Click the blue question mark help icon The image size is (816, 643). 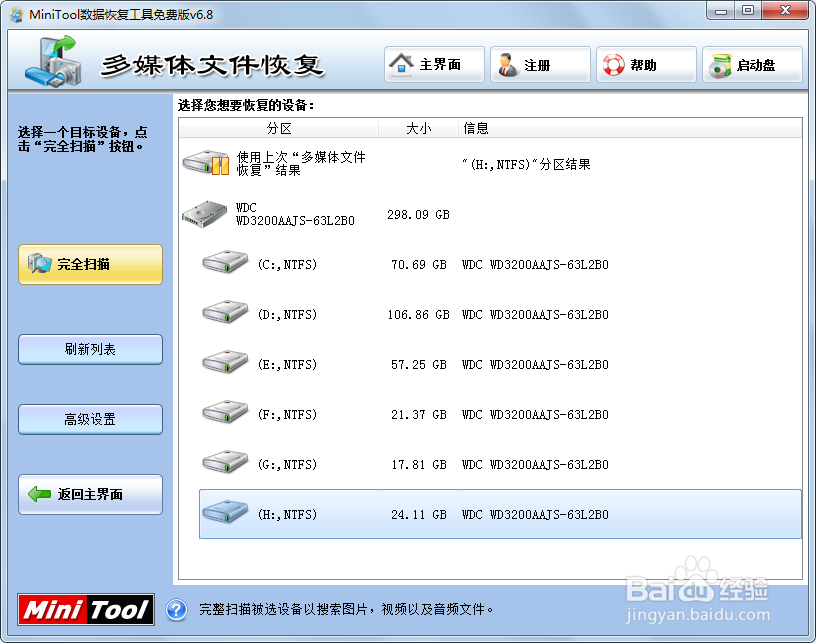tap(176, 609)
